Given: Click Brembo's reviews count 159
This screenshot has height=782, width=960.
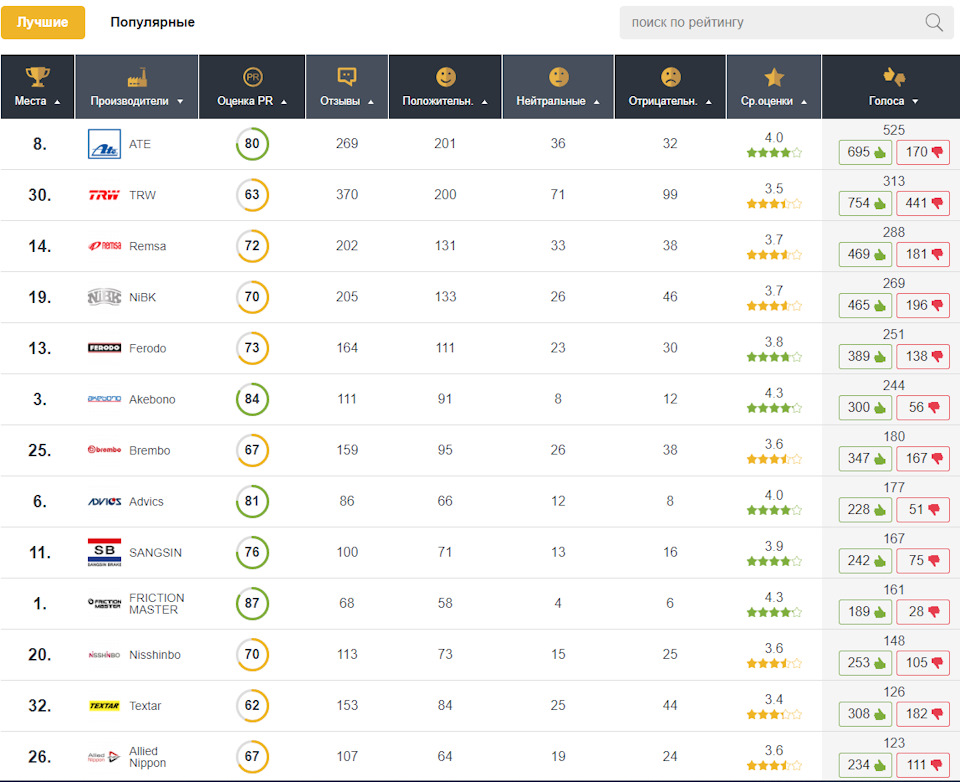Looking at the screenshot, I should click(347, 450).
